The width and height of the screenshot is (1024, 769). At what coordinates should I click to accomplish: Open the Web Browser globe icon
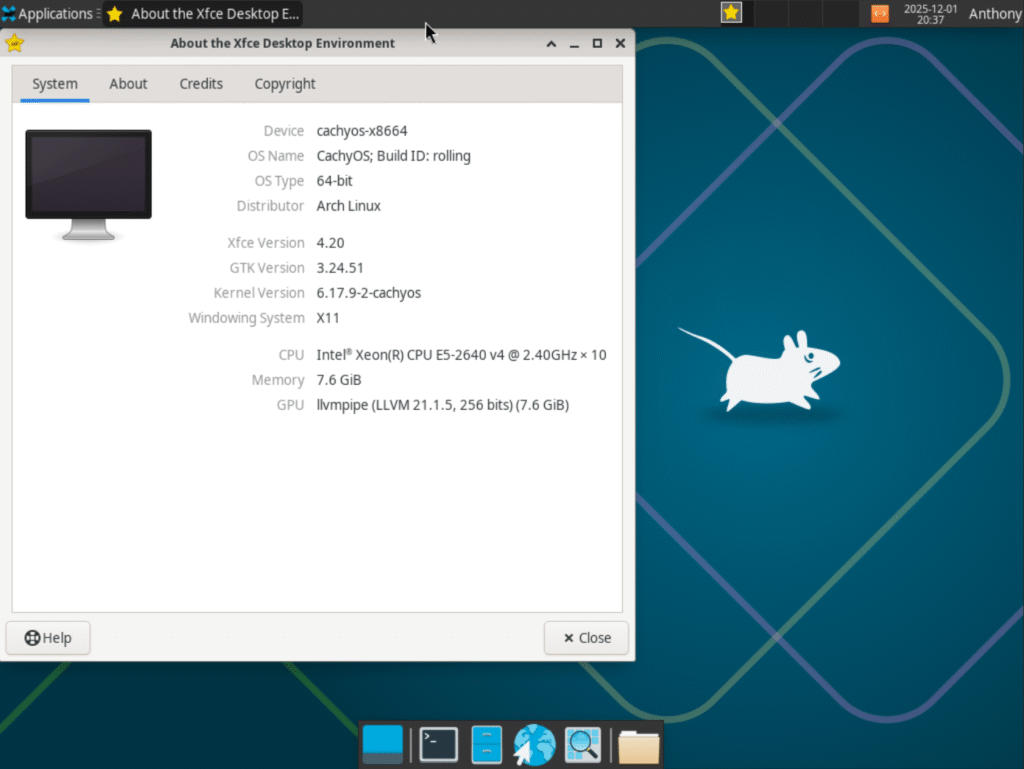pyautogui.click(x=534, y=745)
